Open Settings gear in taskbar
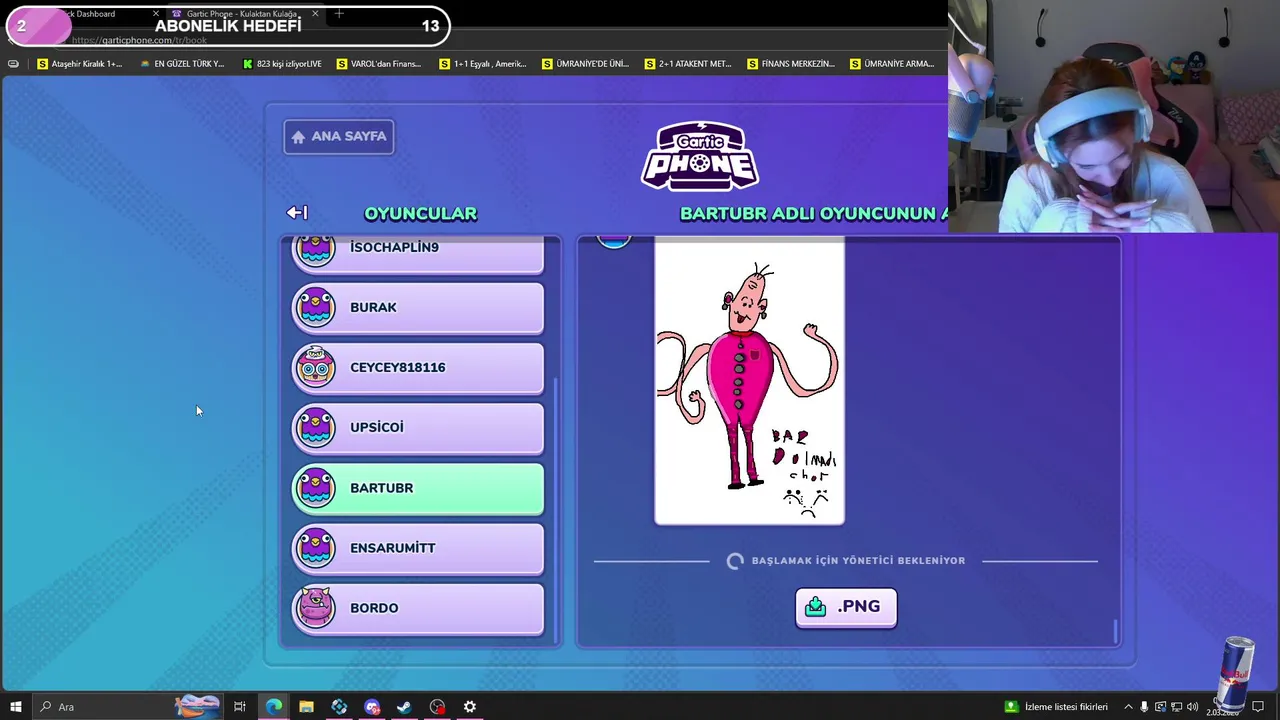The image size is (1280, 720). (x=469, y=707)
